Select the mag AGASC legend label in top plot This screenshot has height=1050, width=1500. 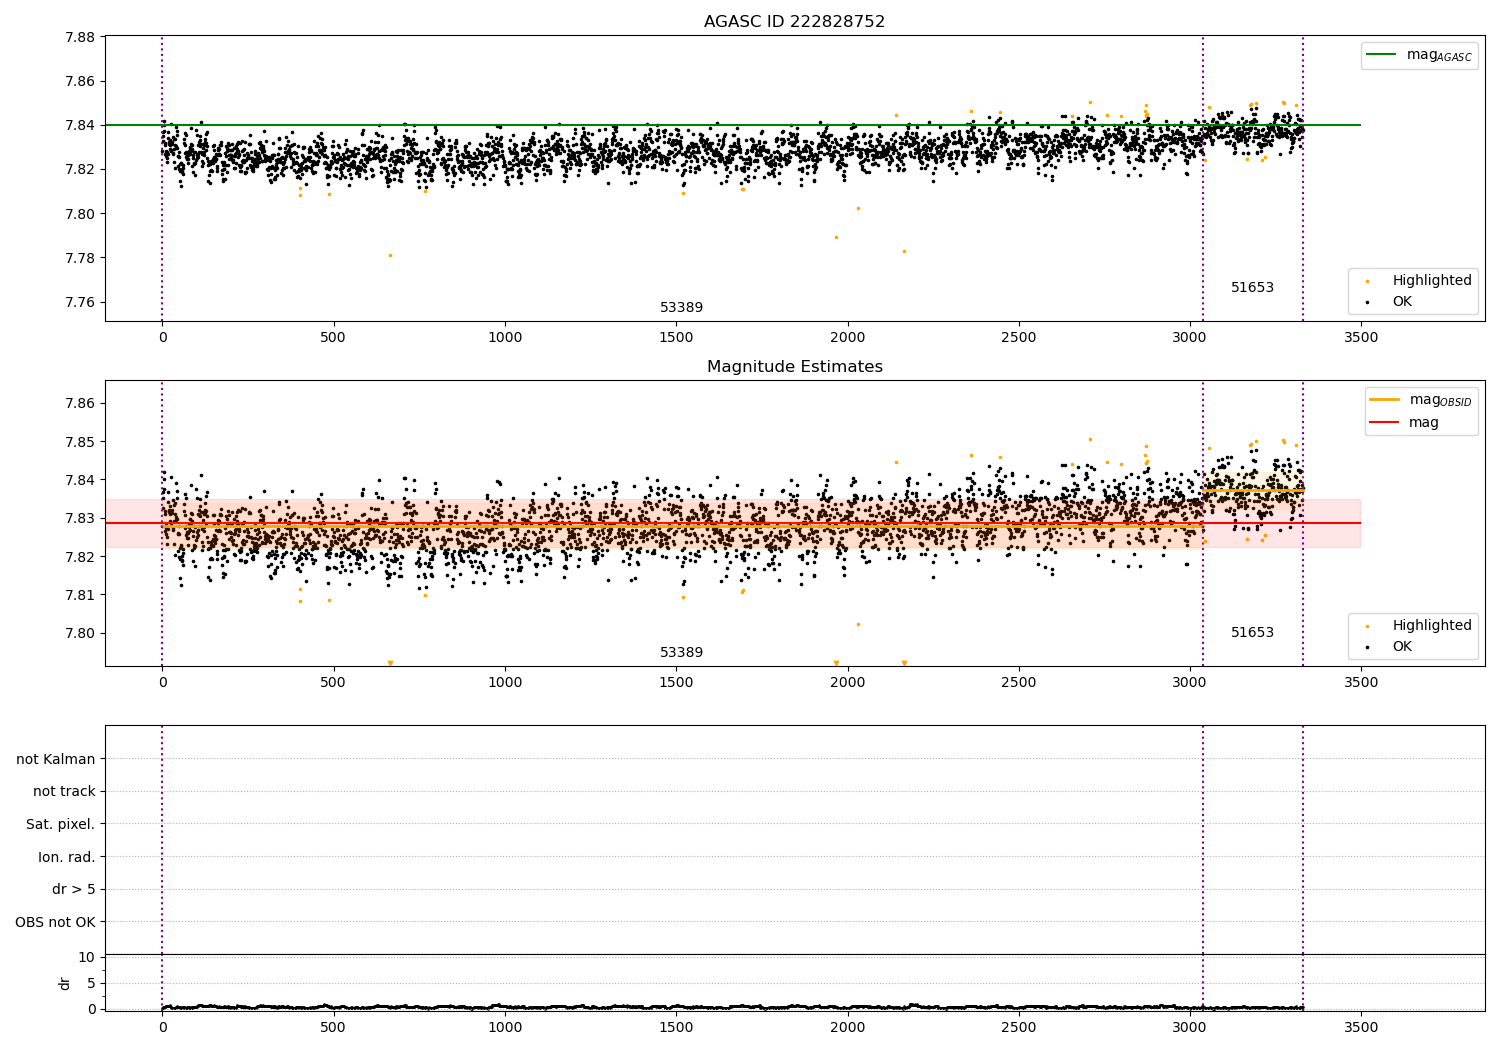point(1439,55)
